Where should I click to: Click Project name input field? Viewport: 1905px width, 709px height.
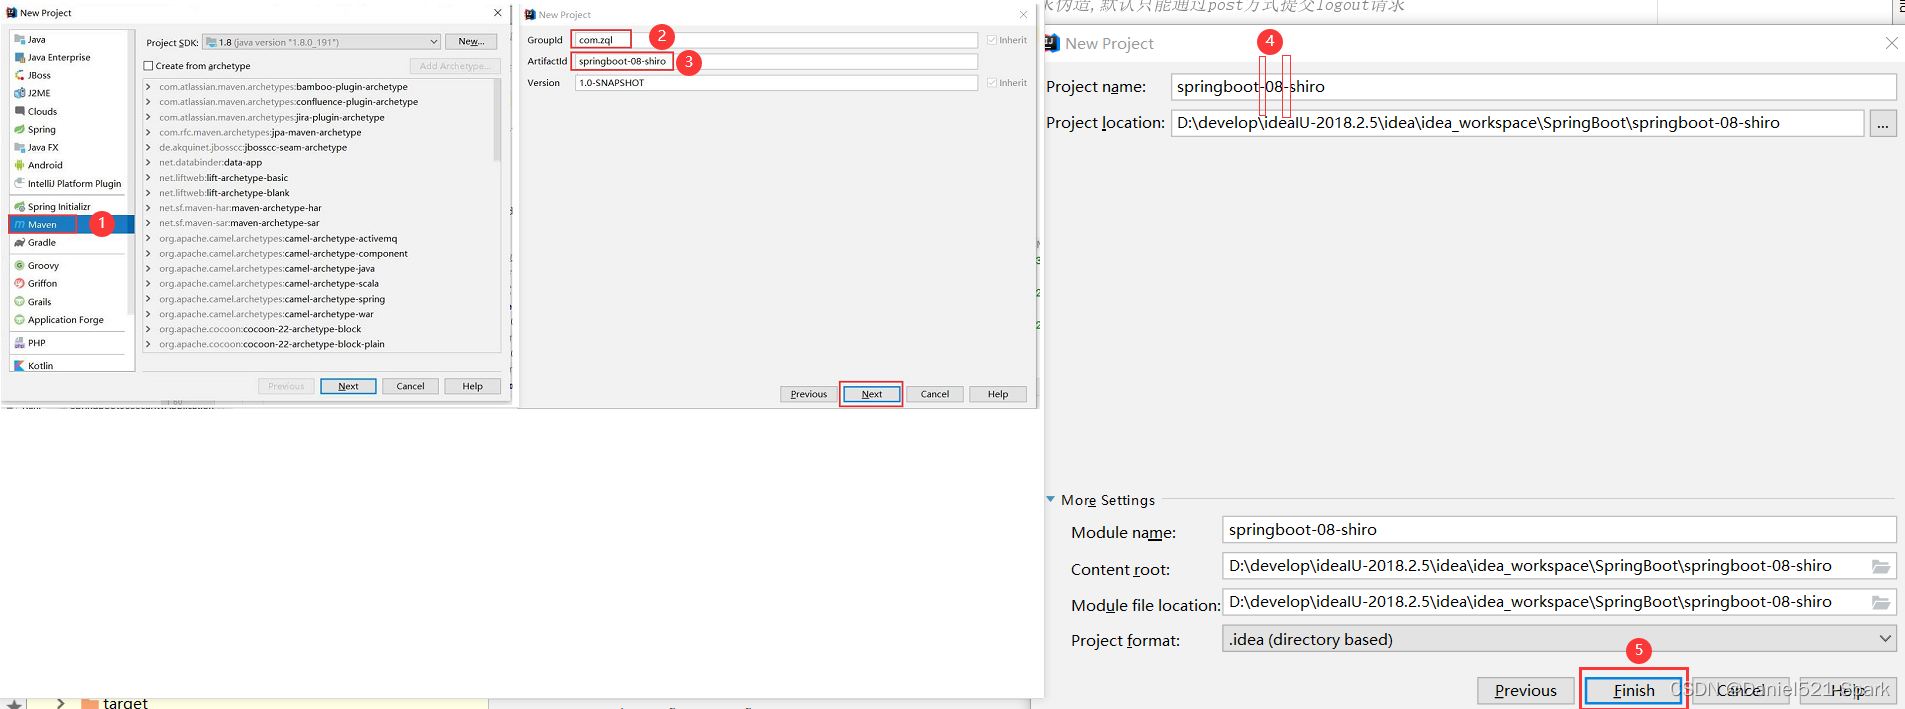click(x=1534, y=87)
